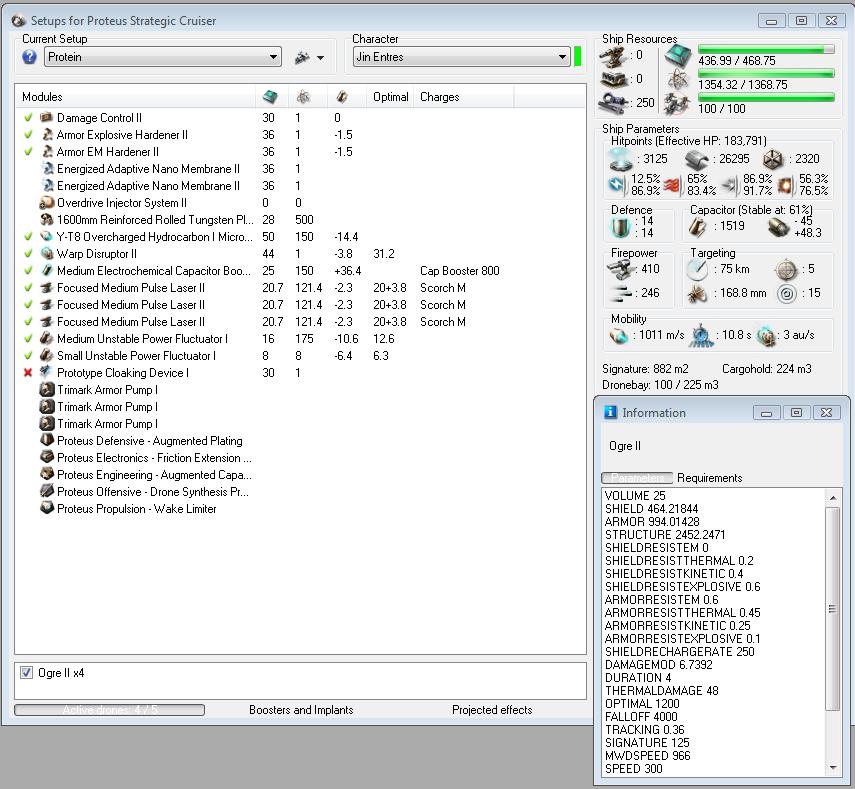This screenshot has height=789, width=855.
Task: Click the Proteus Propulsion Wake Limiter icon
Action: click(x=46, y=509)
